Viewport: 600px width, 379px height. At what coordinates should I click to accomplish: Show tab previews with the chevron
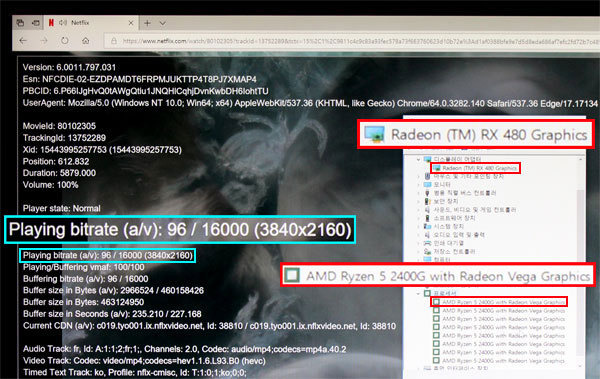(162, 23)
